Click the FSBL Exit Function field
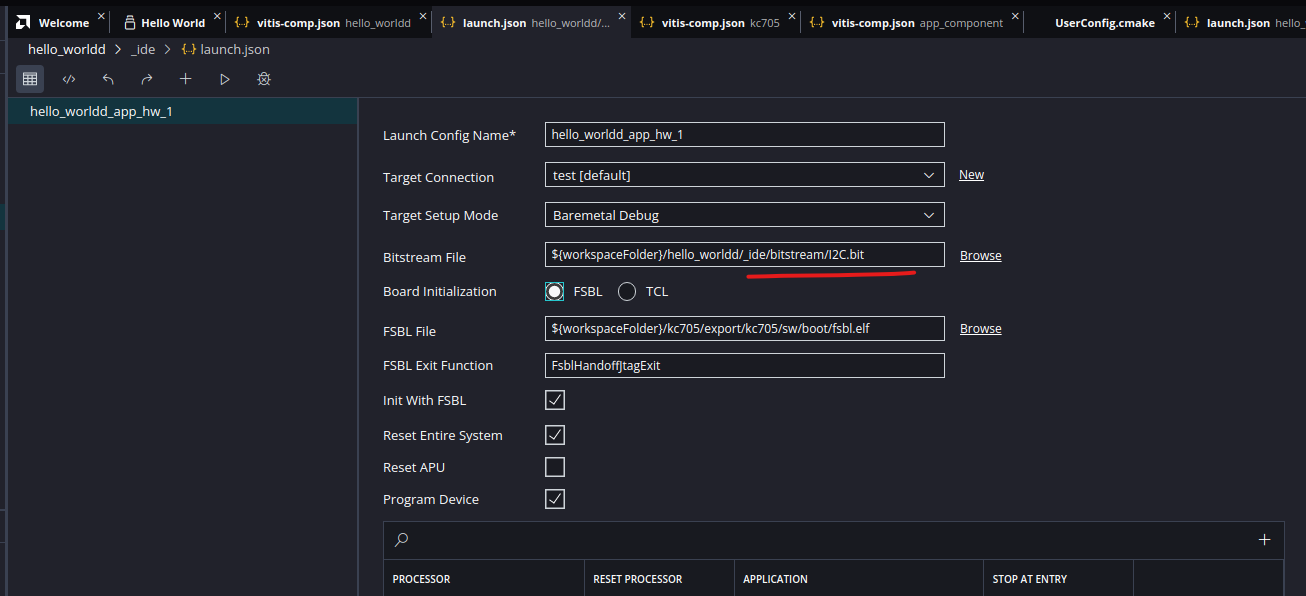This screenshot has height=596, width=1306. click(745, 365)
